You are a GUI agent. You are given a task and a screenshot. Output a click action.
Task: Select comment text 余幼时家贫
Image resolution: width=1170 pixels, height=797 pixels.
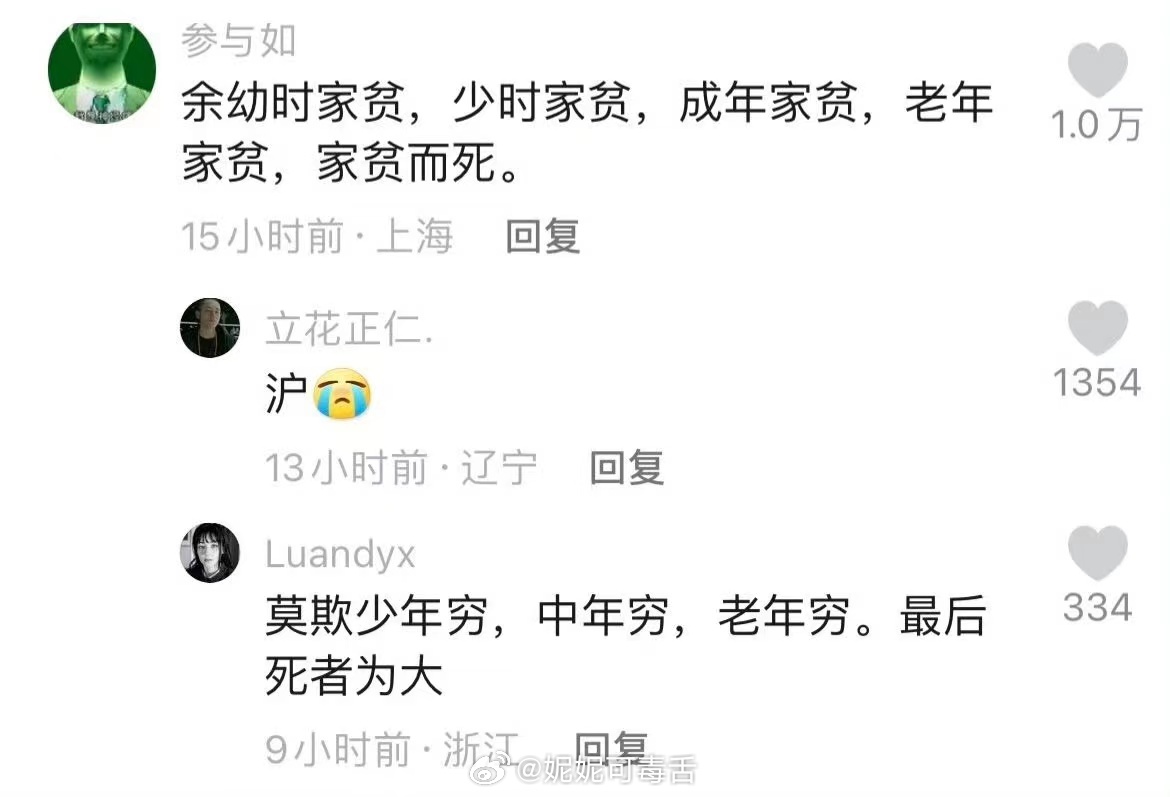tap(293, 102)
